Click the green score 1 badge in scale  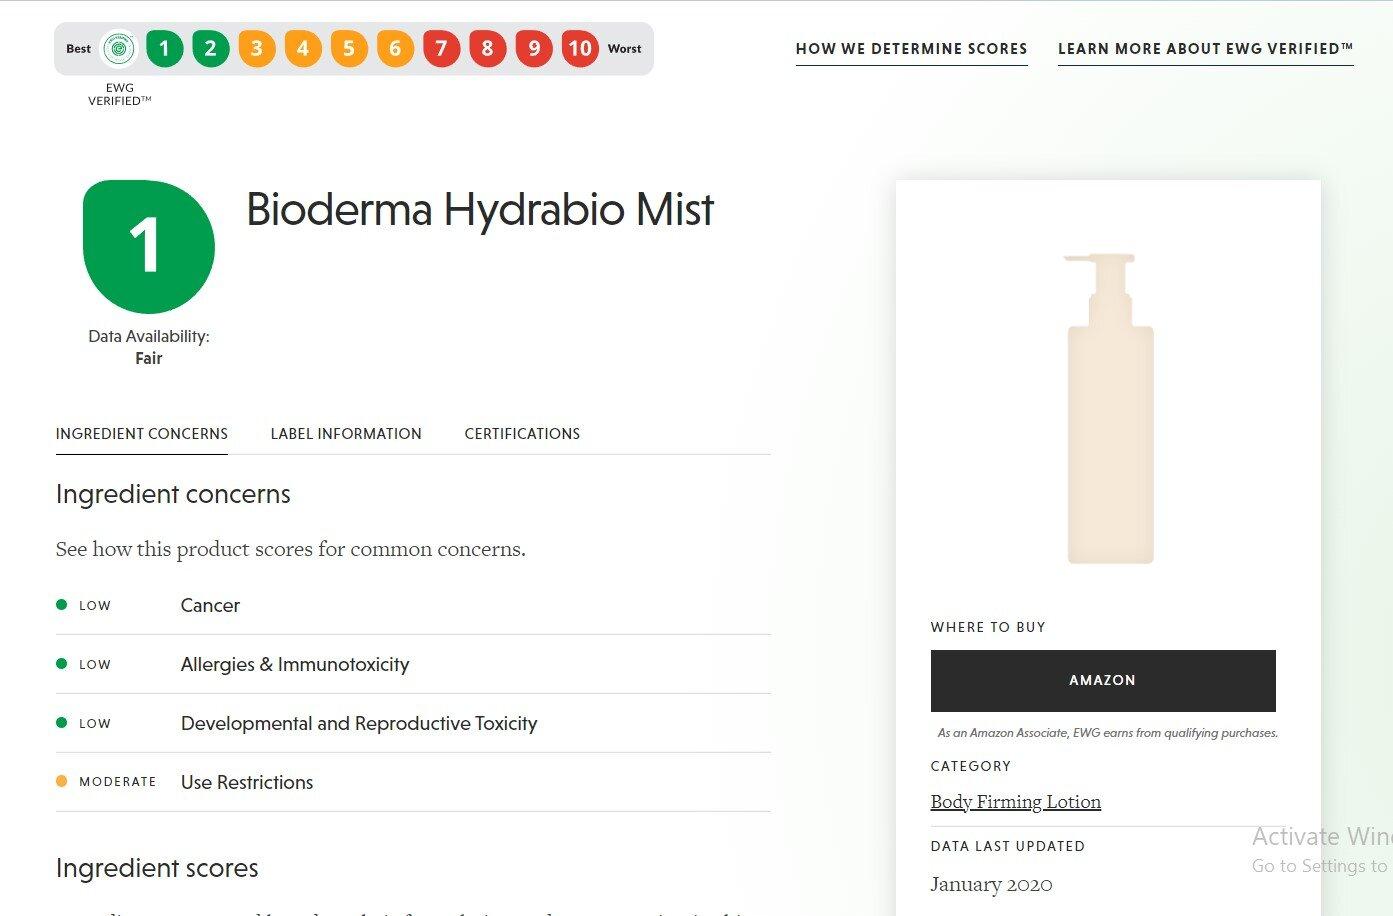coord(164,48)
